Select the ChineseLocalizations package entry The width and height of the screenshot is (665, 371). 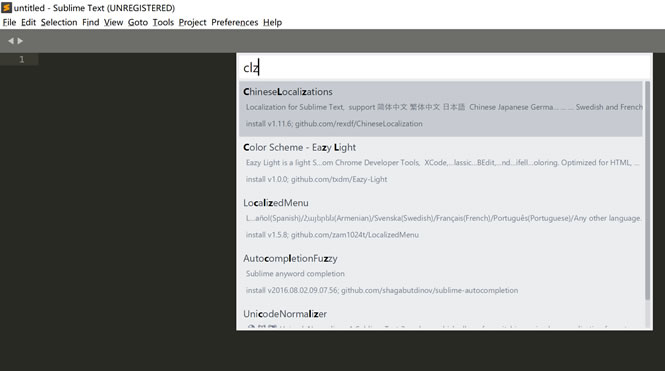tap(441, 109)
